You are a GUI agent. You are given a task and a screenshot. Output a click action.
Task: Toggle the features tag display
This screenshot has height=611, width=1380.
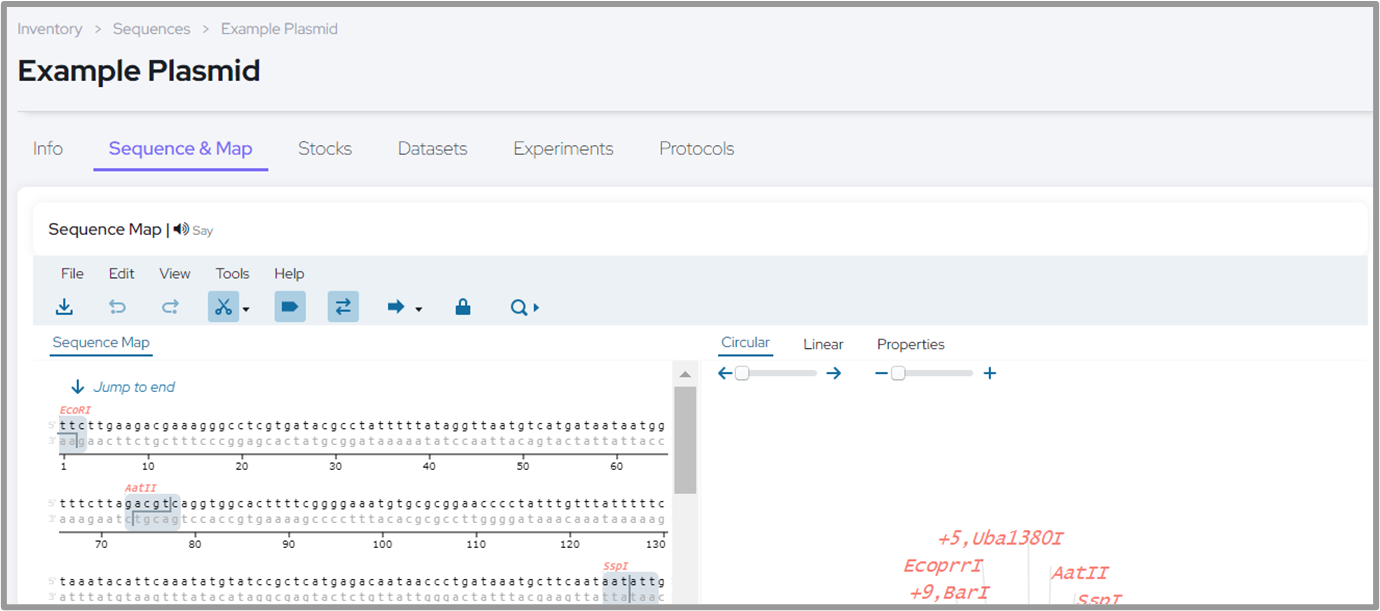[290, 307]
